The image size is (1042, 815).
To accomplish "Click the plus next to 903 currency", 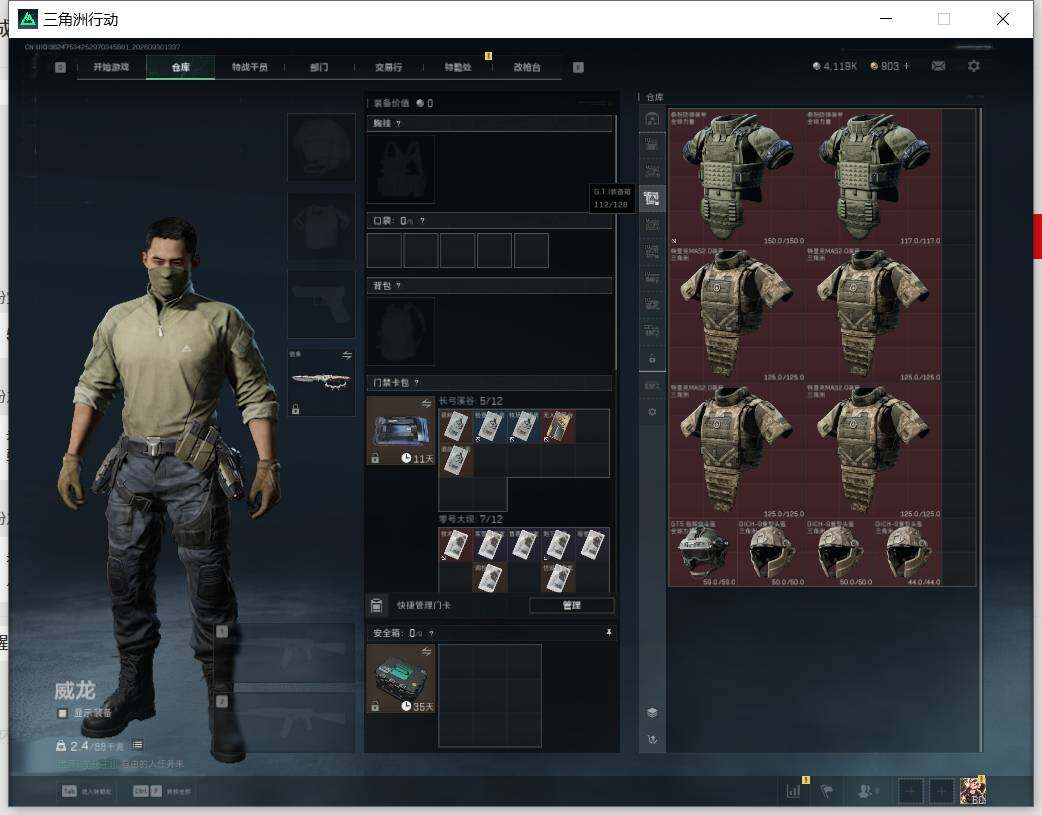I will coord(906,66).
